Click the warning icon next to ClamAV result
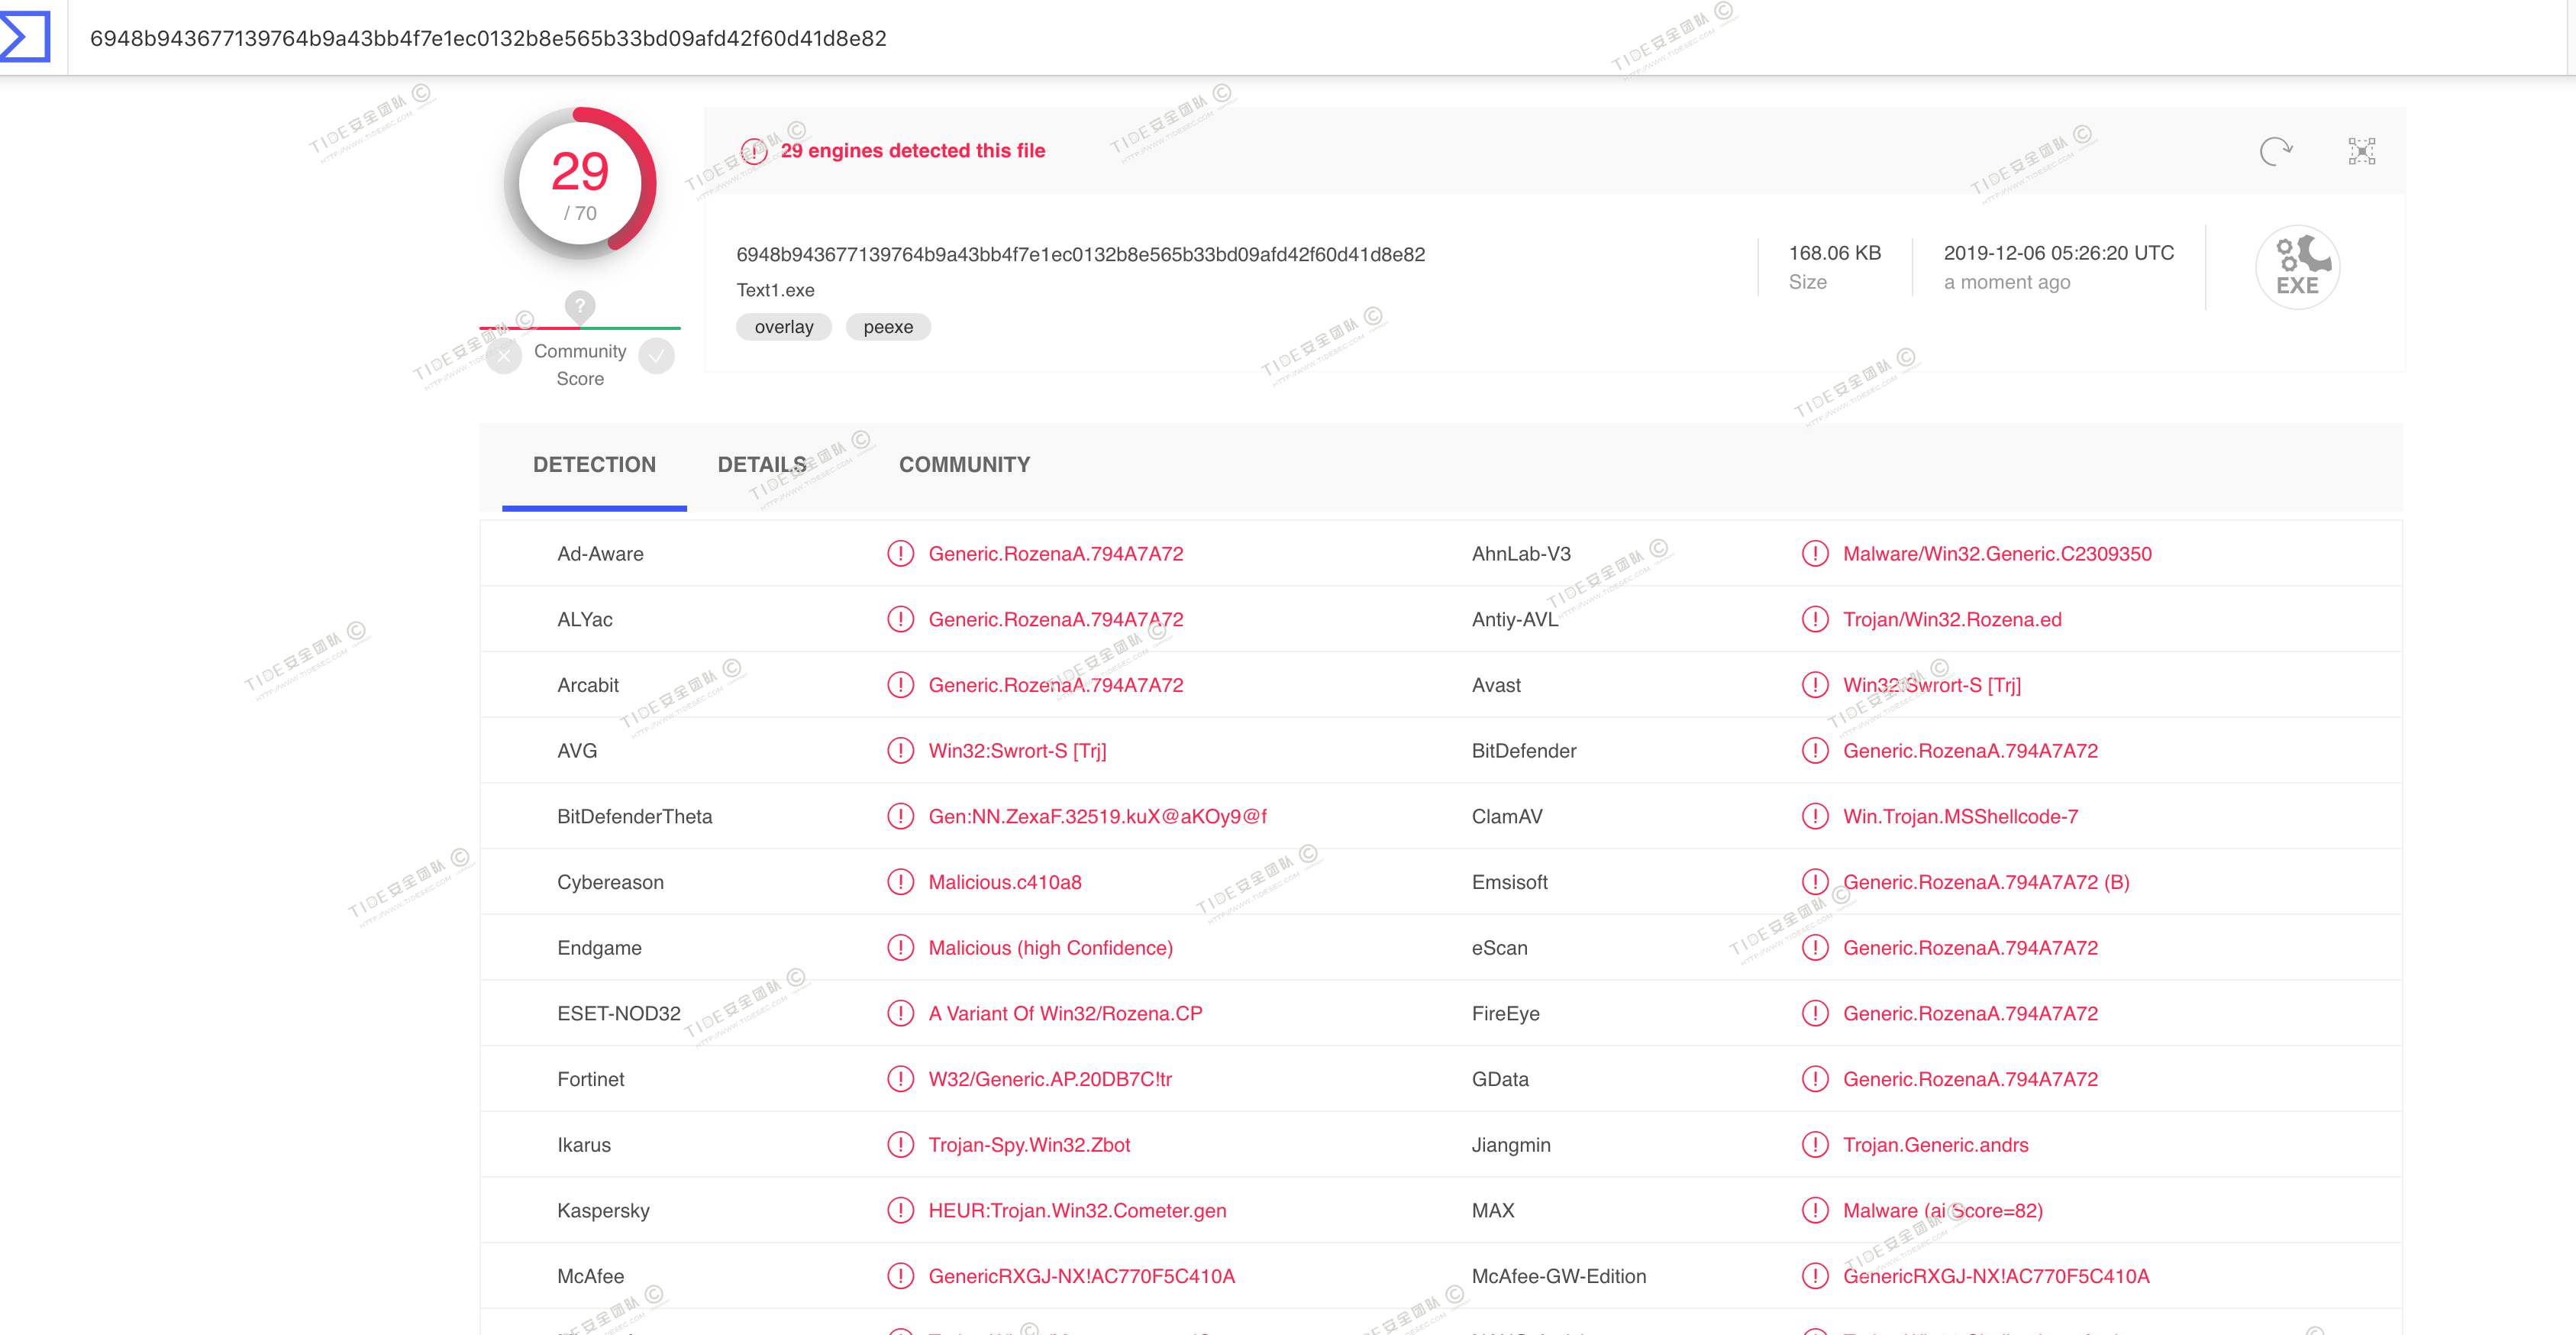This screenshot has width=2576, height=1335. (x=1814, y=816)
